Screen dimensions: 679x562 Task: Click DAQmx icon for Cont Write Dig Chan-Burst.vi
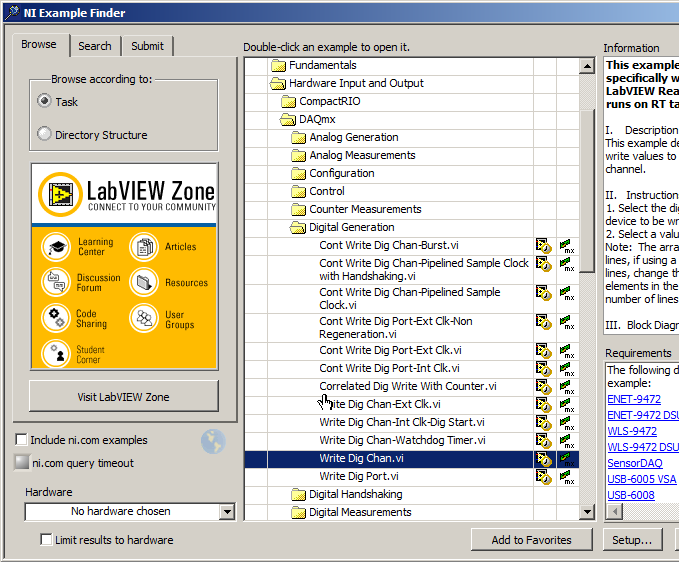point(567,245)
